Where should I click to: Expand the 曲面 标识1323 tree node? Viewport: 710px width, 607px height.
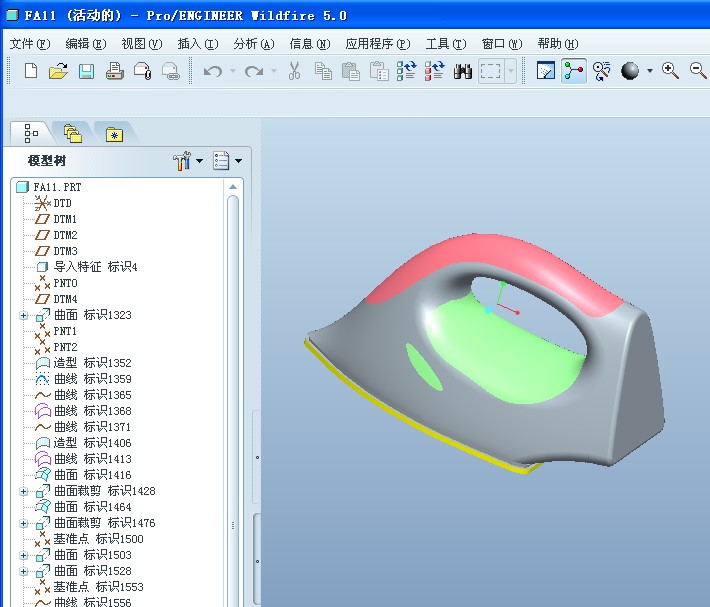[x=24, y=315]
